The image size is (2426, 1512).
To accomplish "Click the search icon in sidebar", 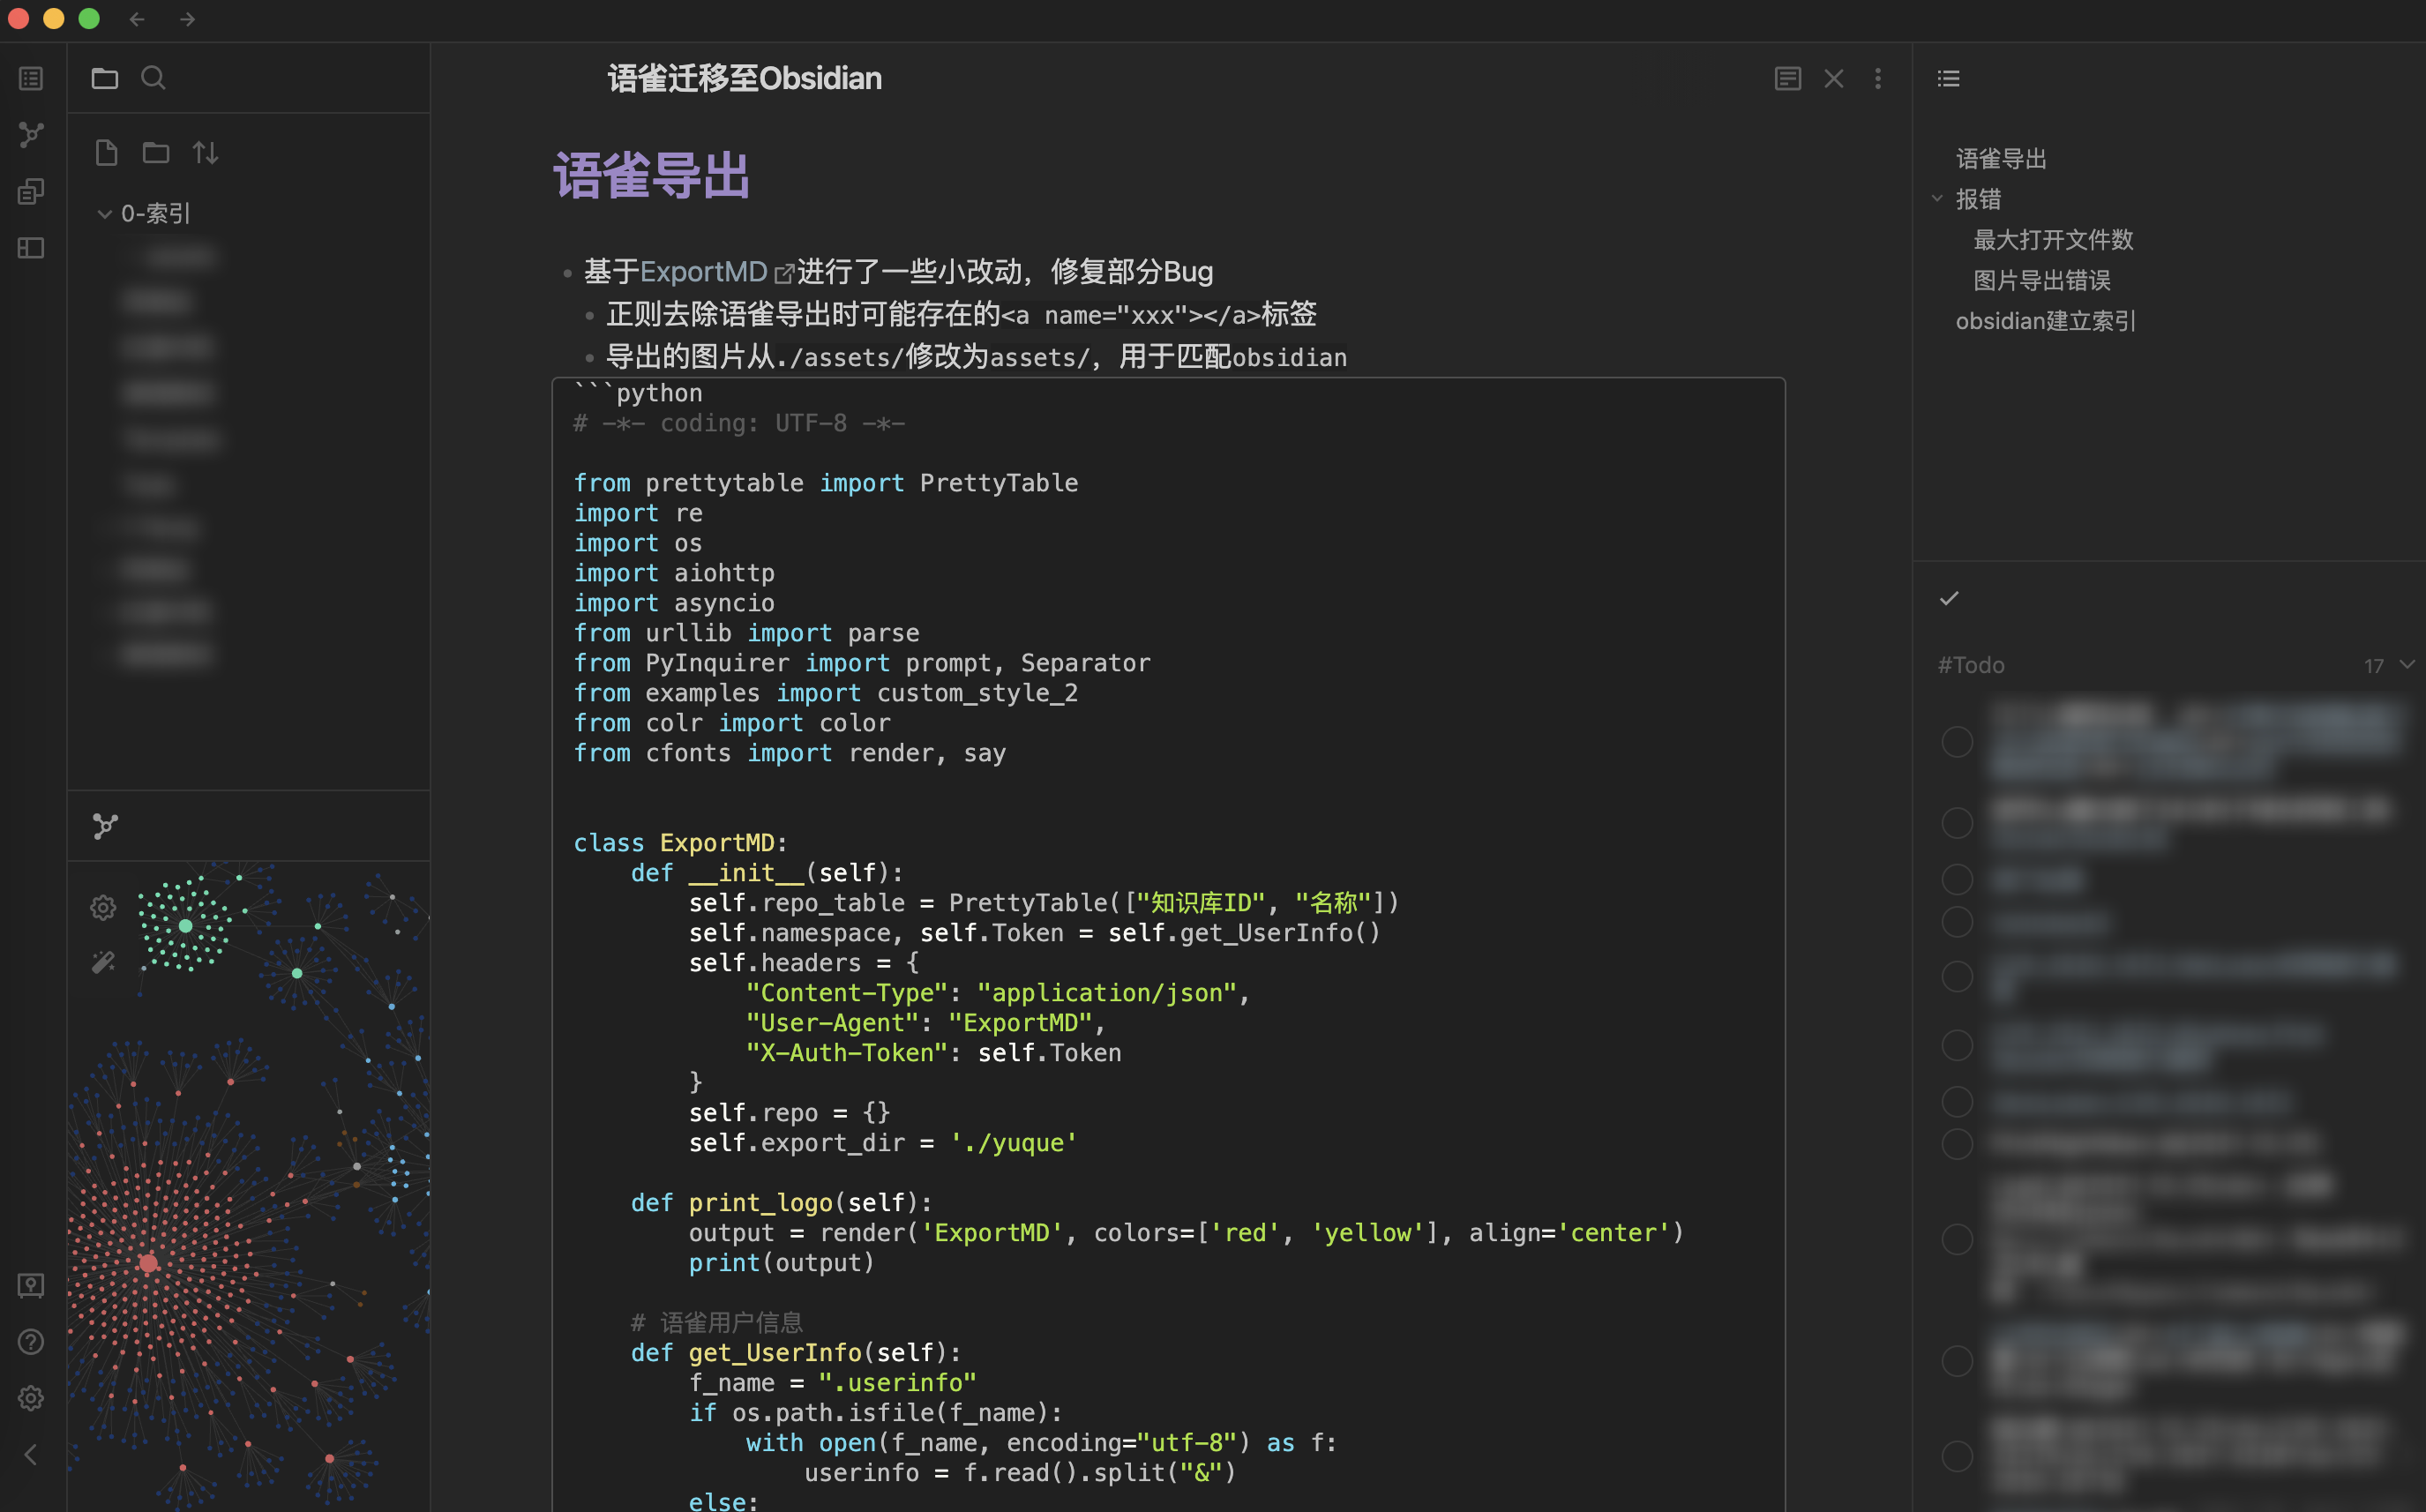I will (x=153, y=78).
